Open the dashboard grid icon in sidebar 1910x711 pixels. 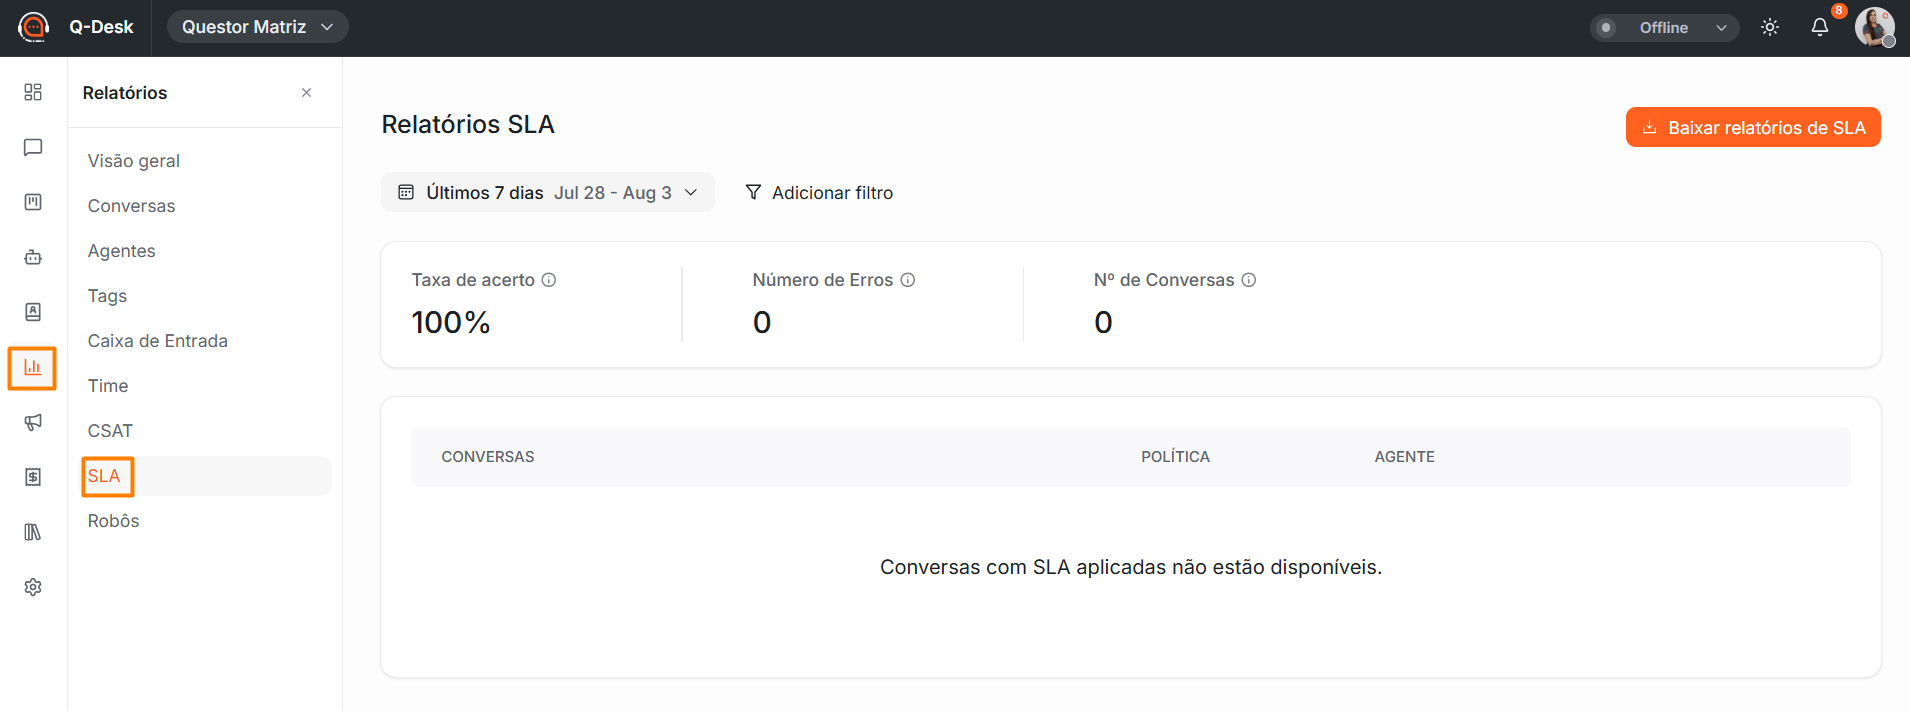point(33,92)
